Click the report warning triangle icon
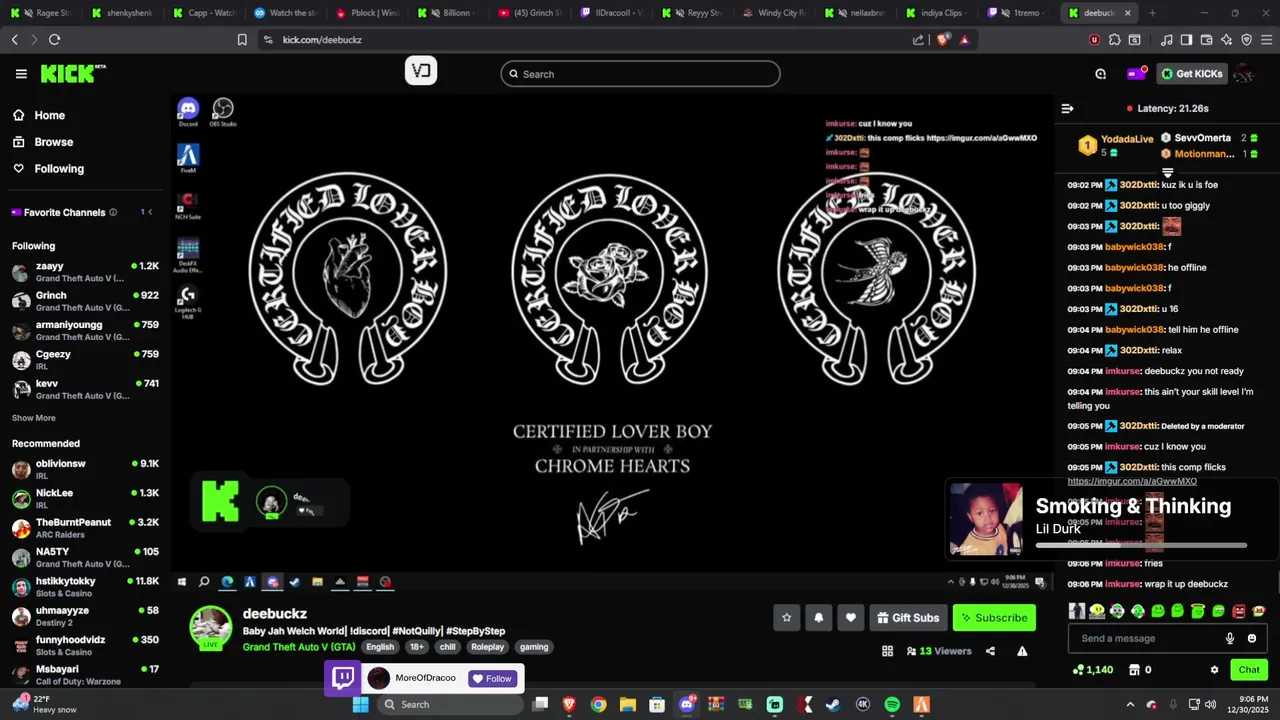 coord(1022,651)
